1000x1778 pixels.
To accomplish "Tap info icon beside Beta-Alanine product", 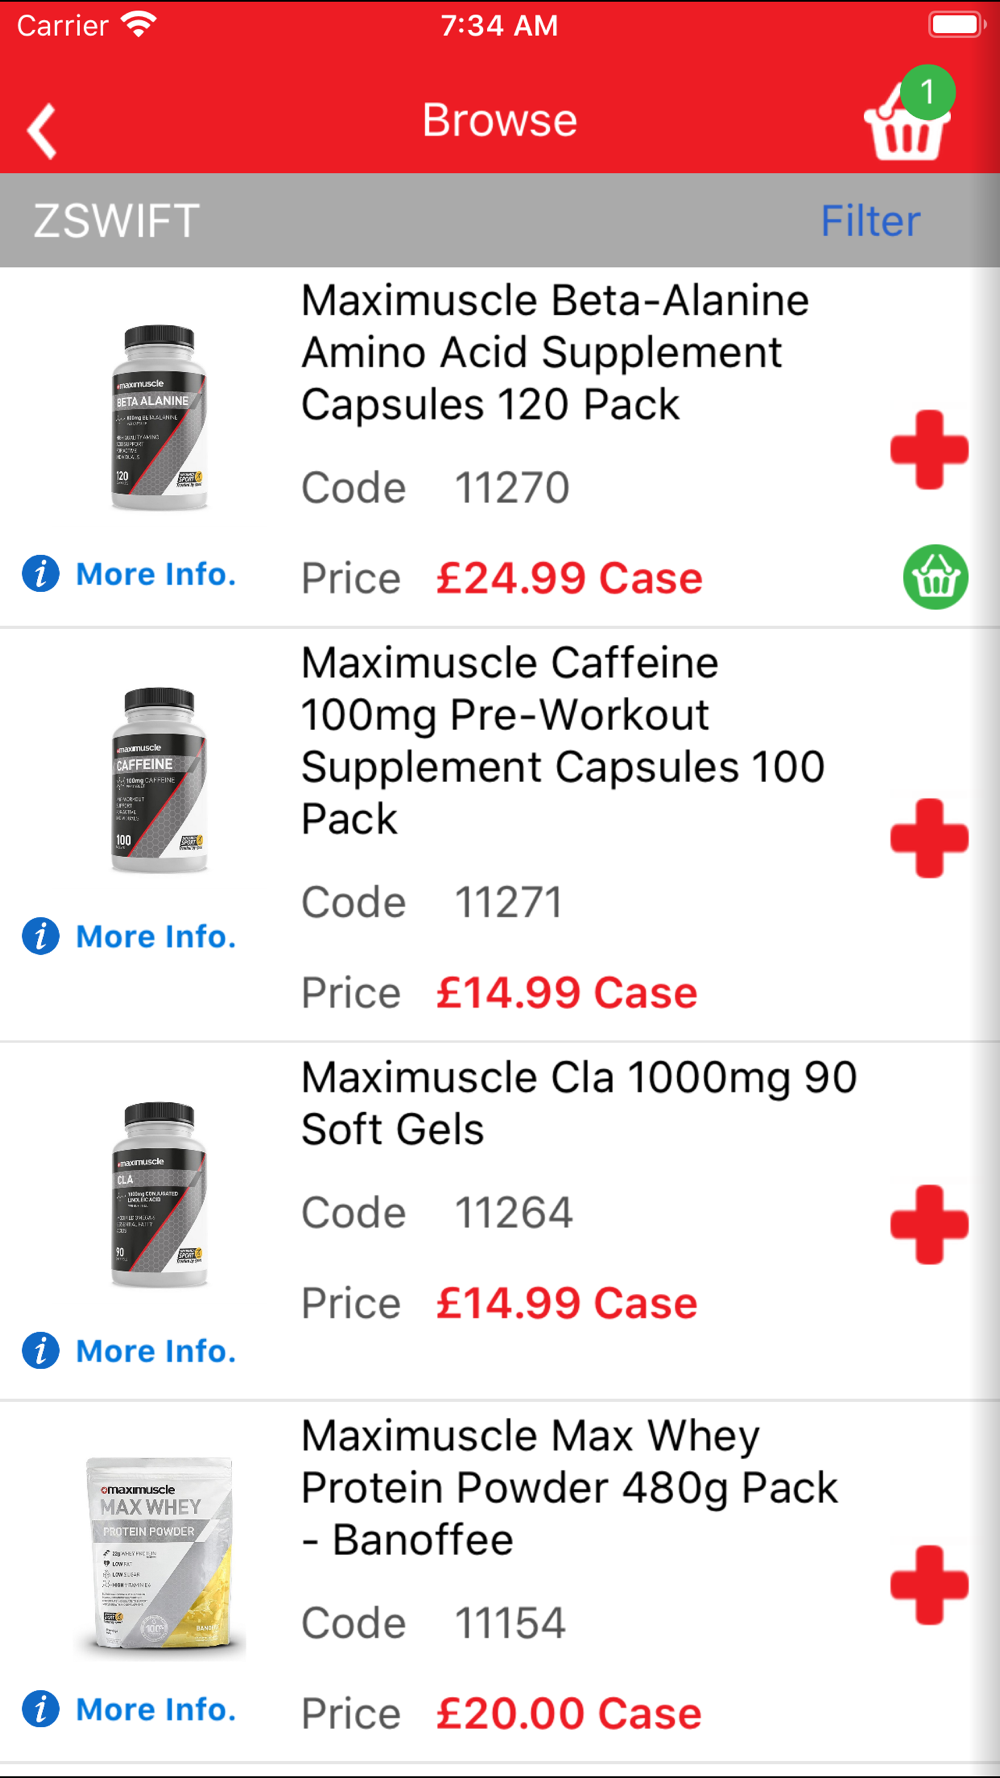I will [41, 574].
